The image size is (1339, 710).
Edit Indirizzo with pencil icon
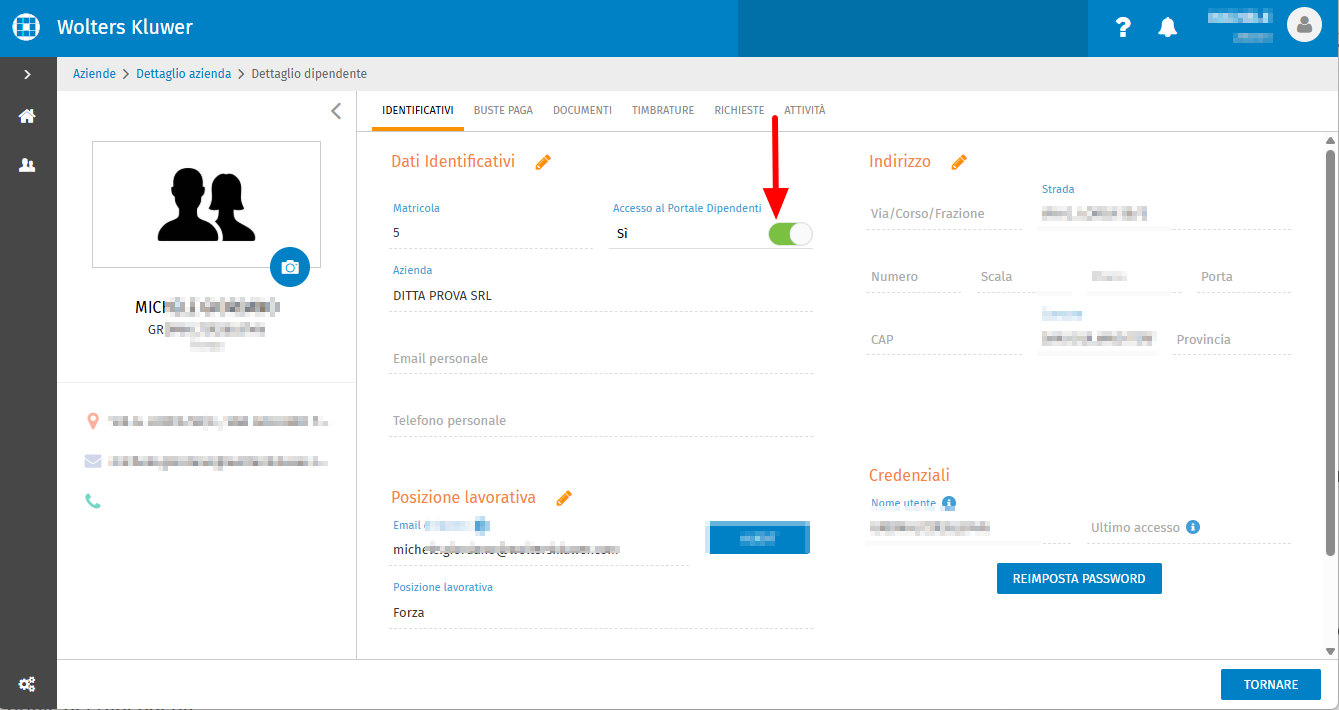coord(959,162)
